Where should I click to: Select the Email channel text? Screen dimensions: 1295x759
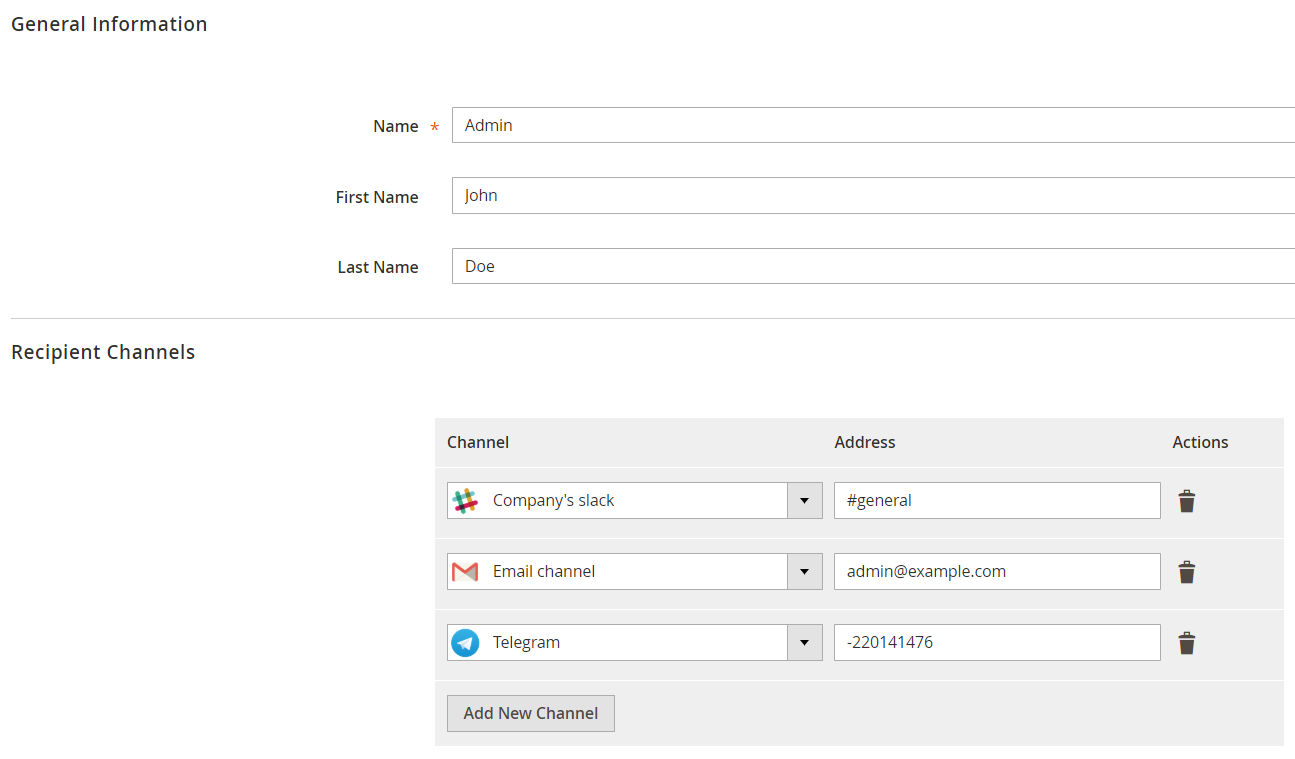click(544, 572)
